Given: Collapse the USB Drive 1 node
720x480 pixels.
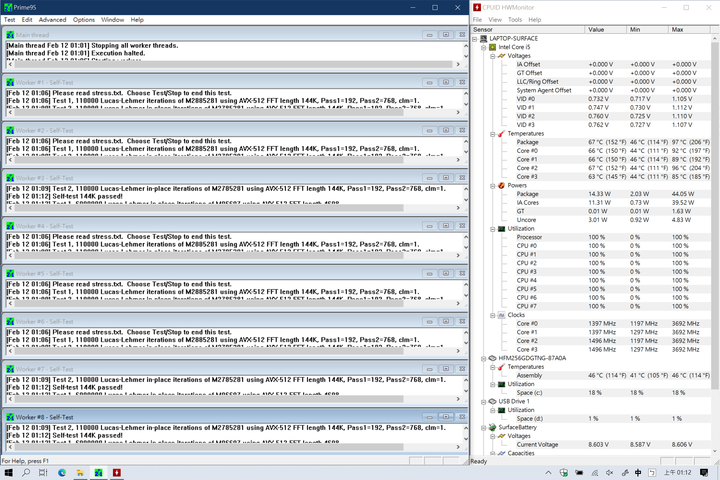Looking at the screenshot, I should pos(484,401).
